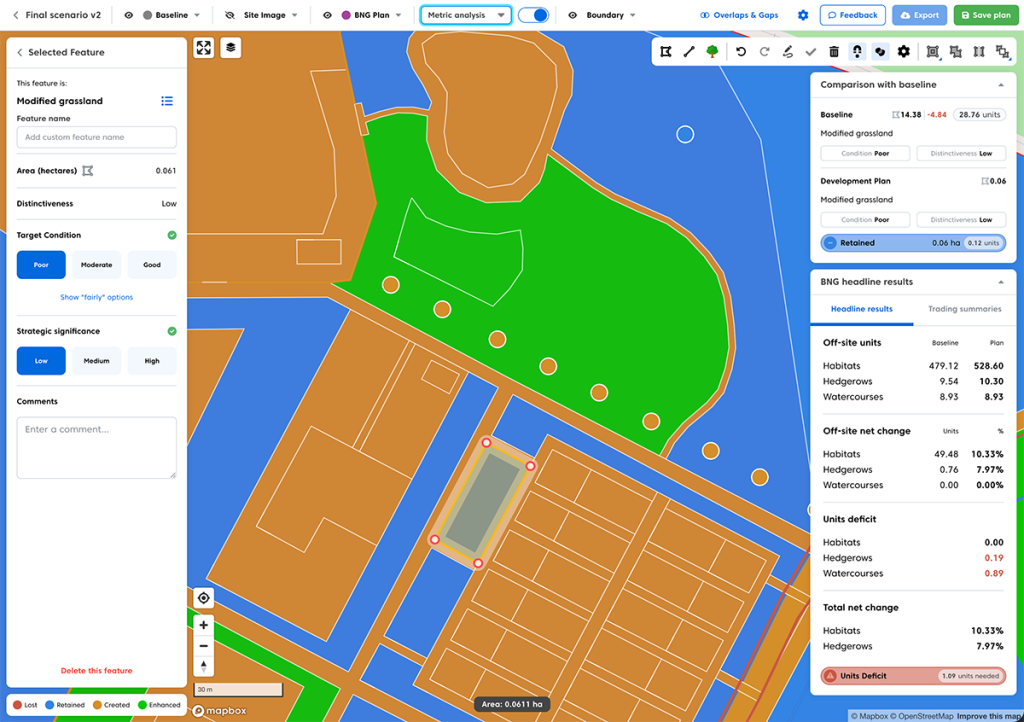Open the Headline results tab

pyautogui.click(x=862, y=309)
